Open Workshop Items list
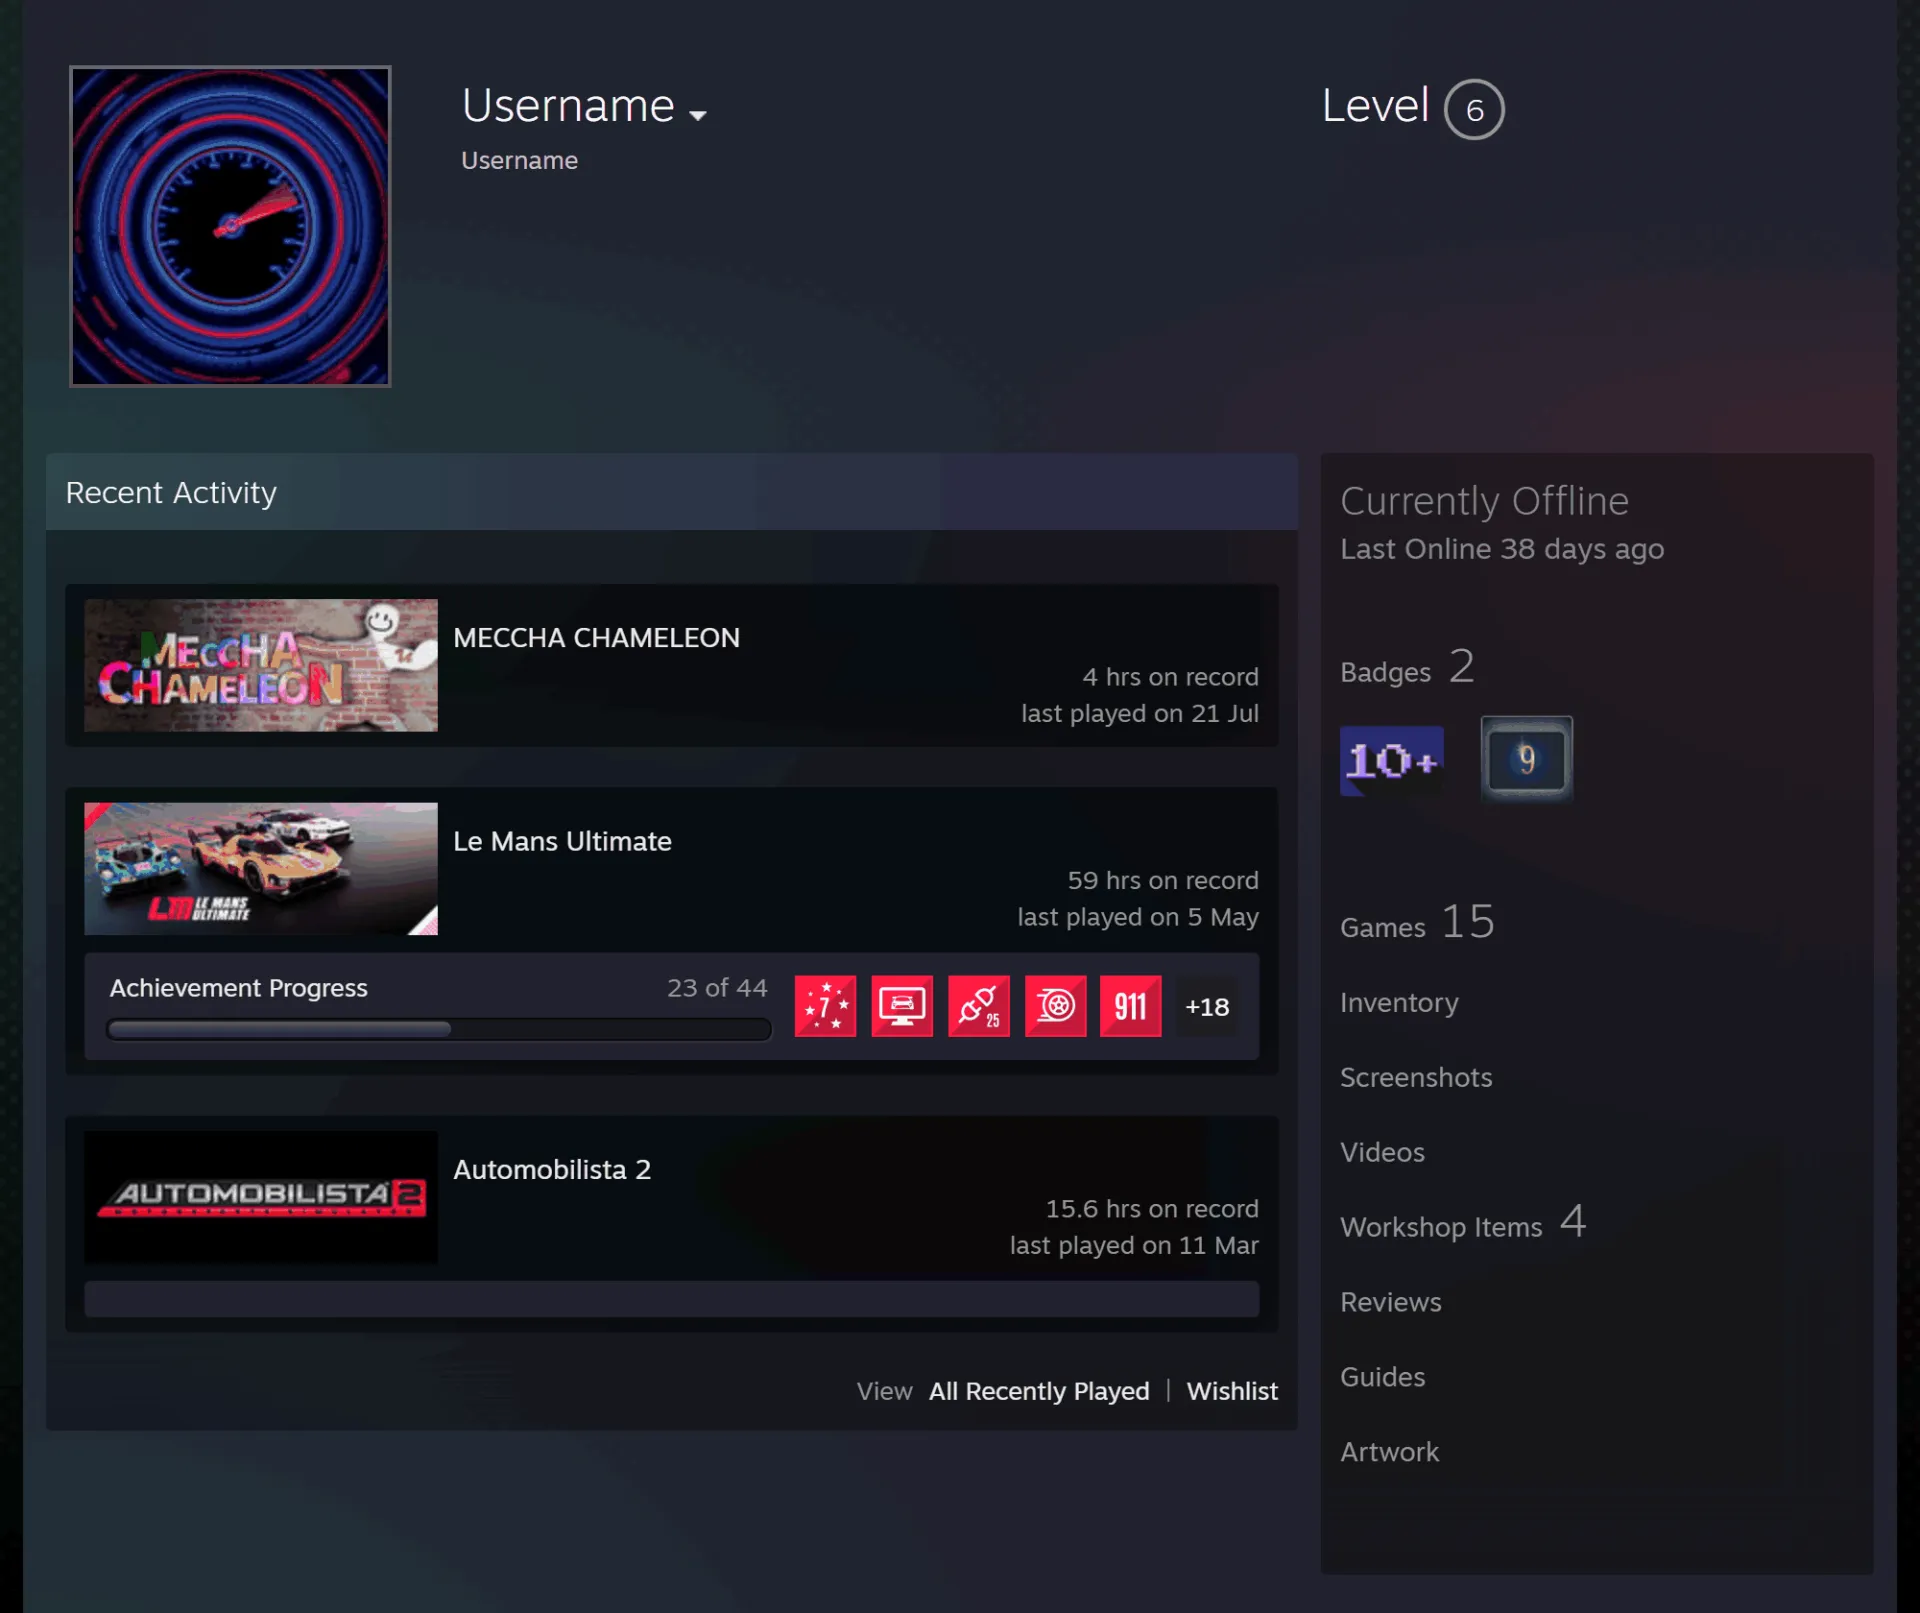 pos(1463,1223)
